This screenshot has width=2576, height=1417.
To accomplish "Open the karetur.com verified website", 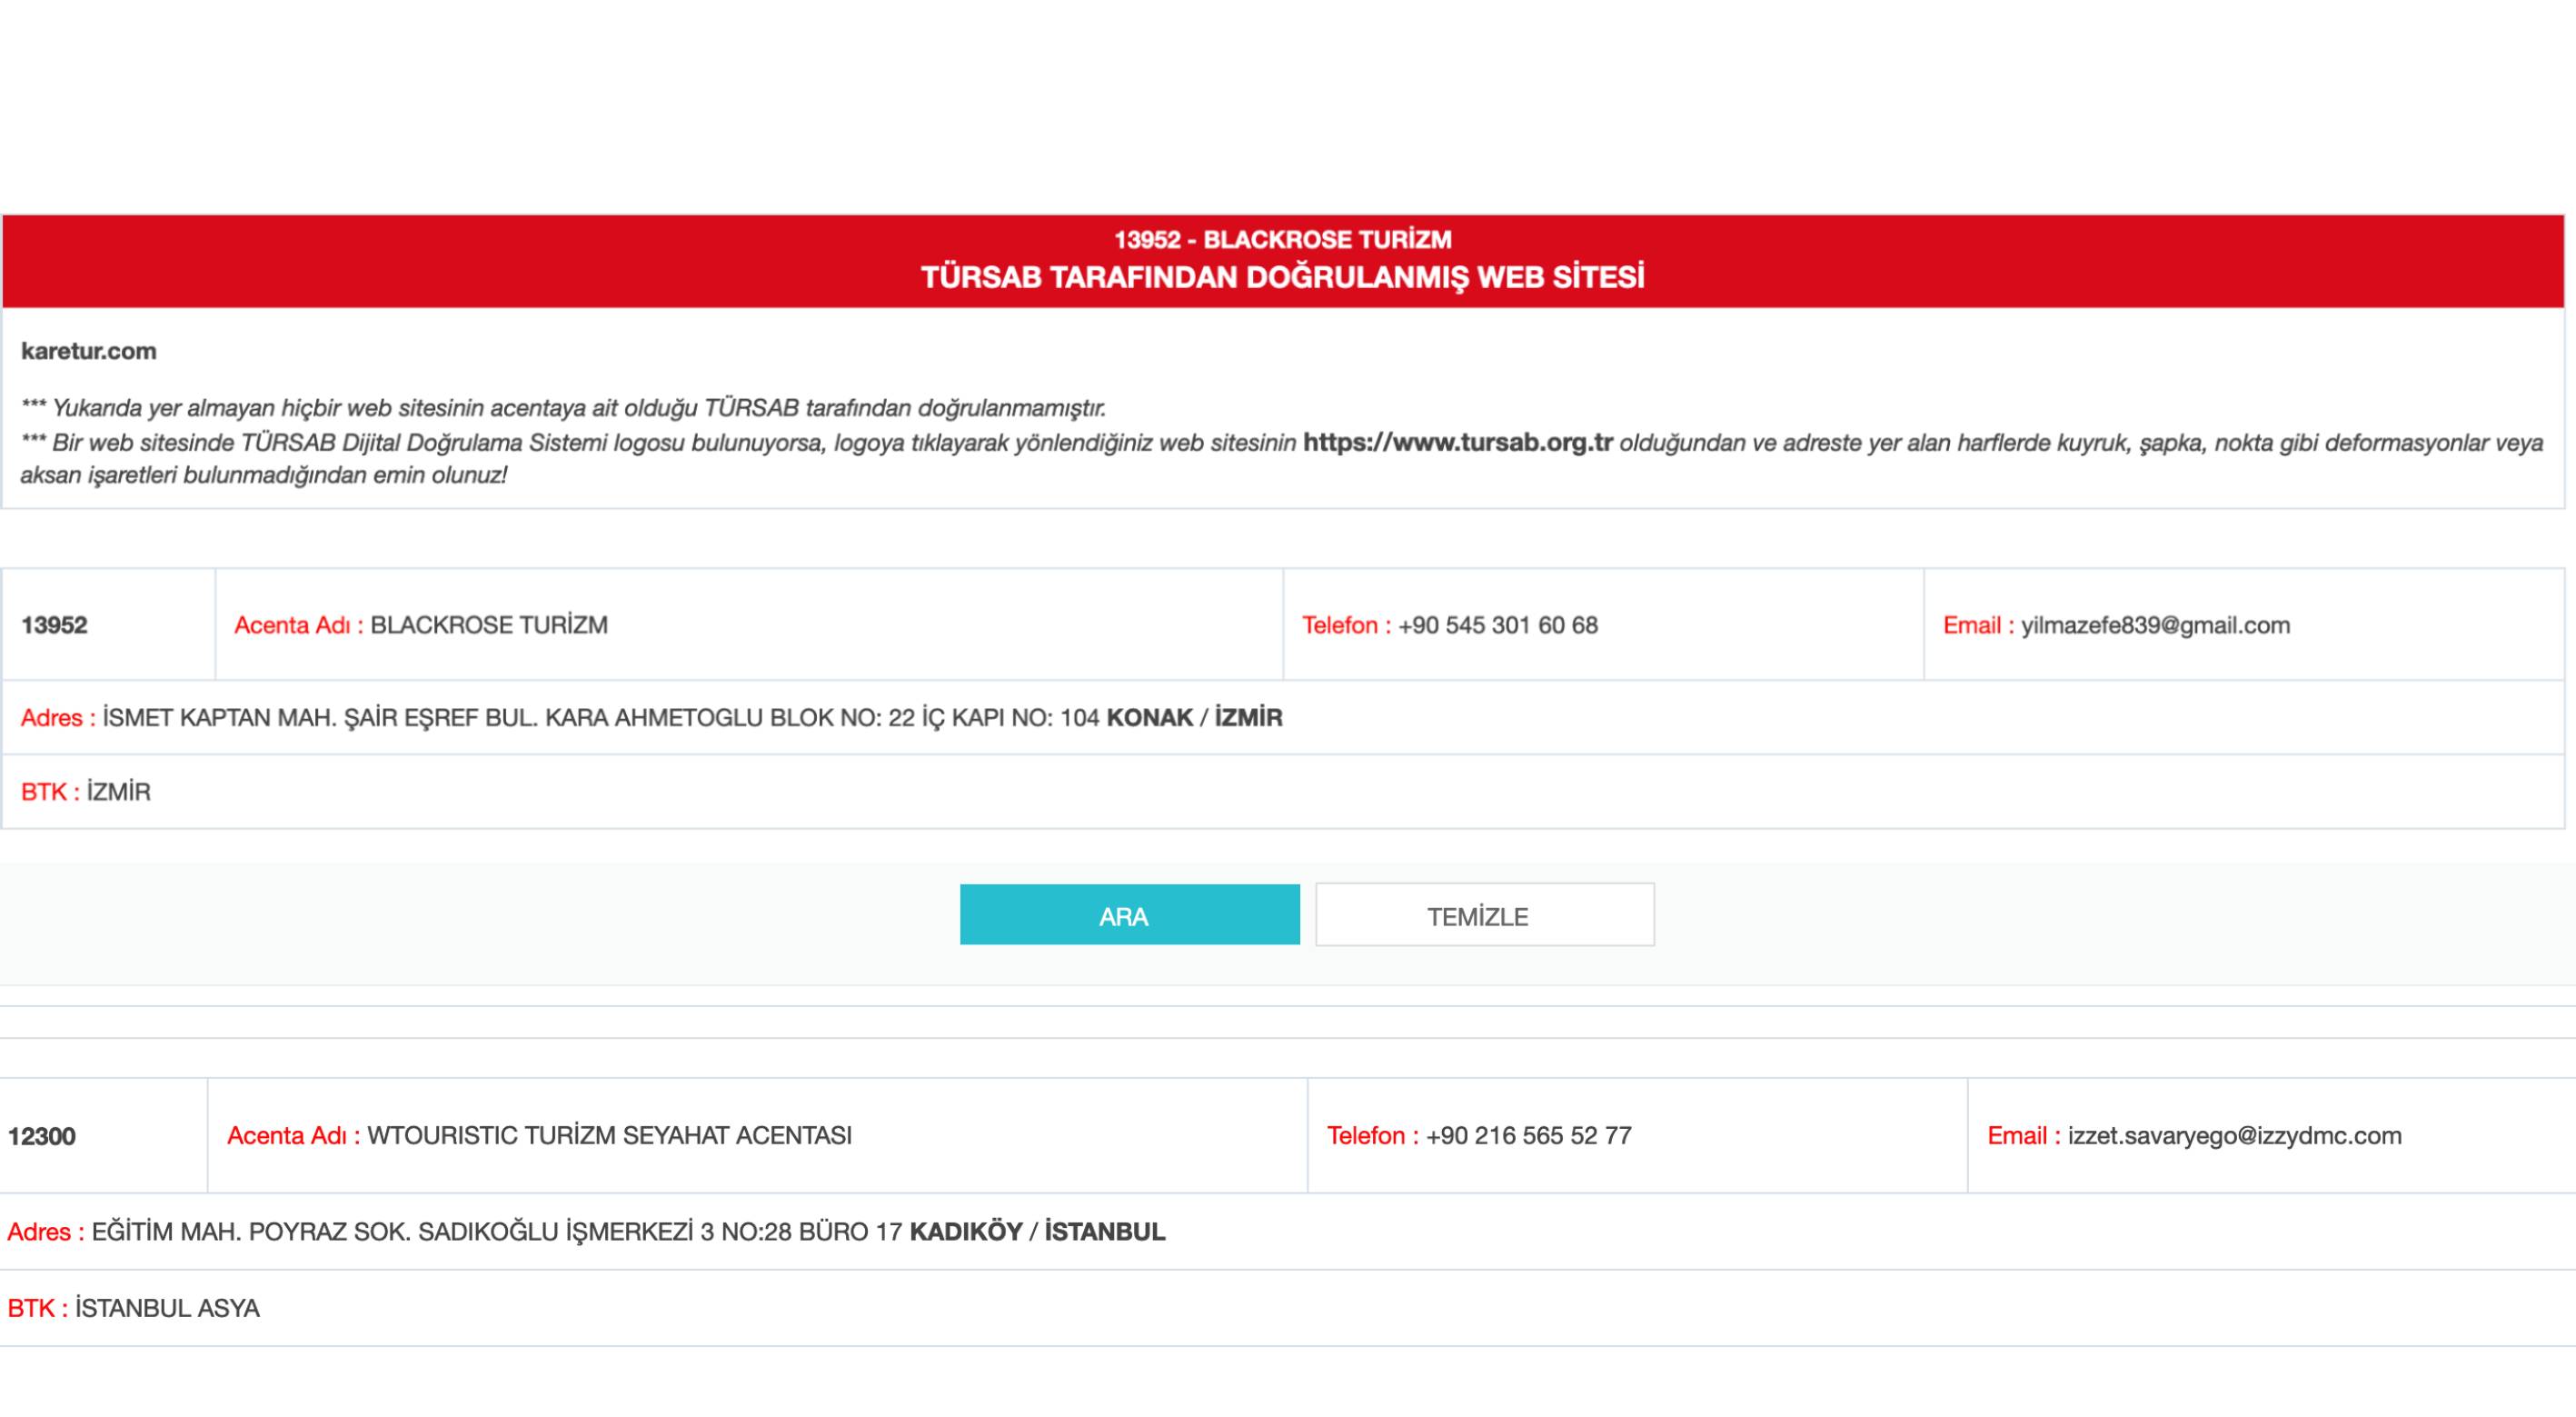I will click(x=88, y=351).
